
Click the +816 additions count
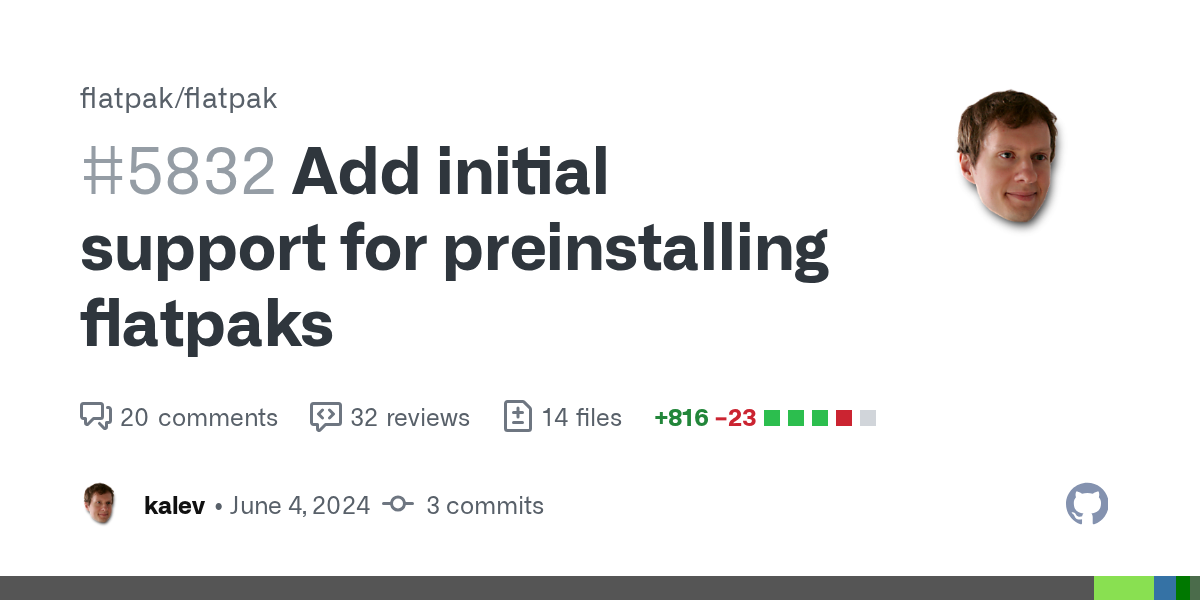point(681,417)
